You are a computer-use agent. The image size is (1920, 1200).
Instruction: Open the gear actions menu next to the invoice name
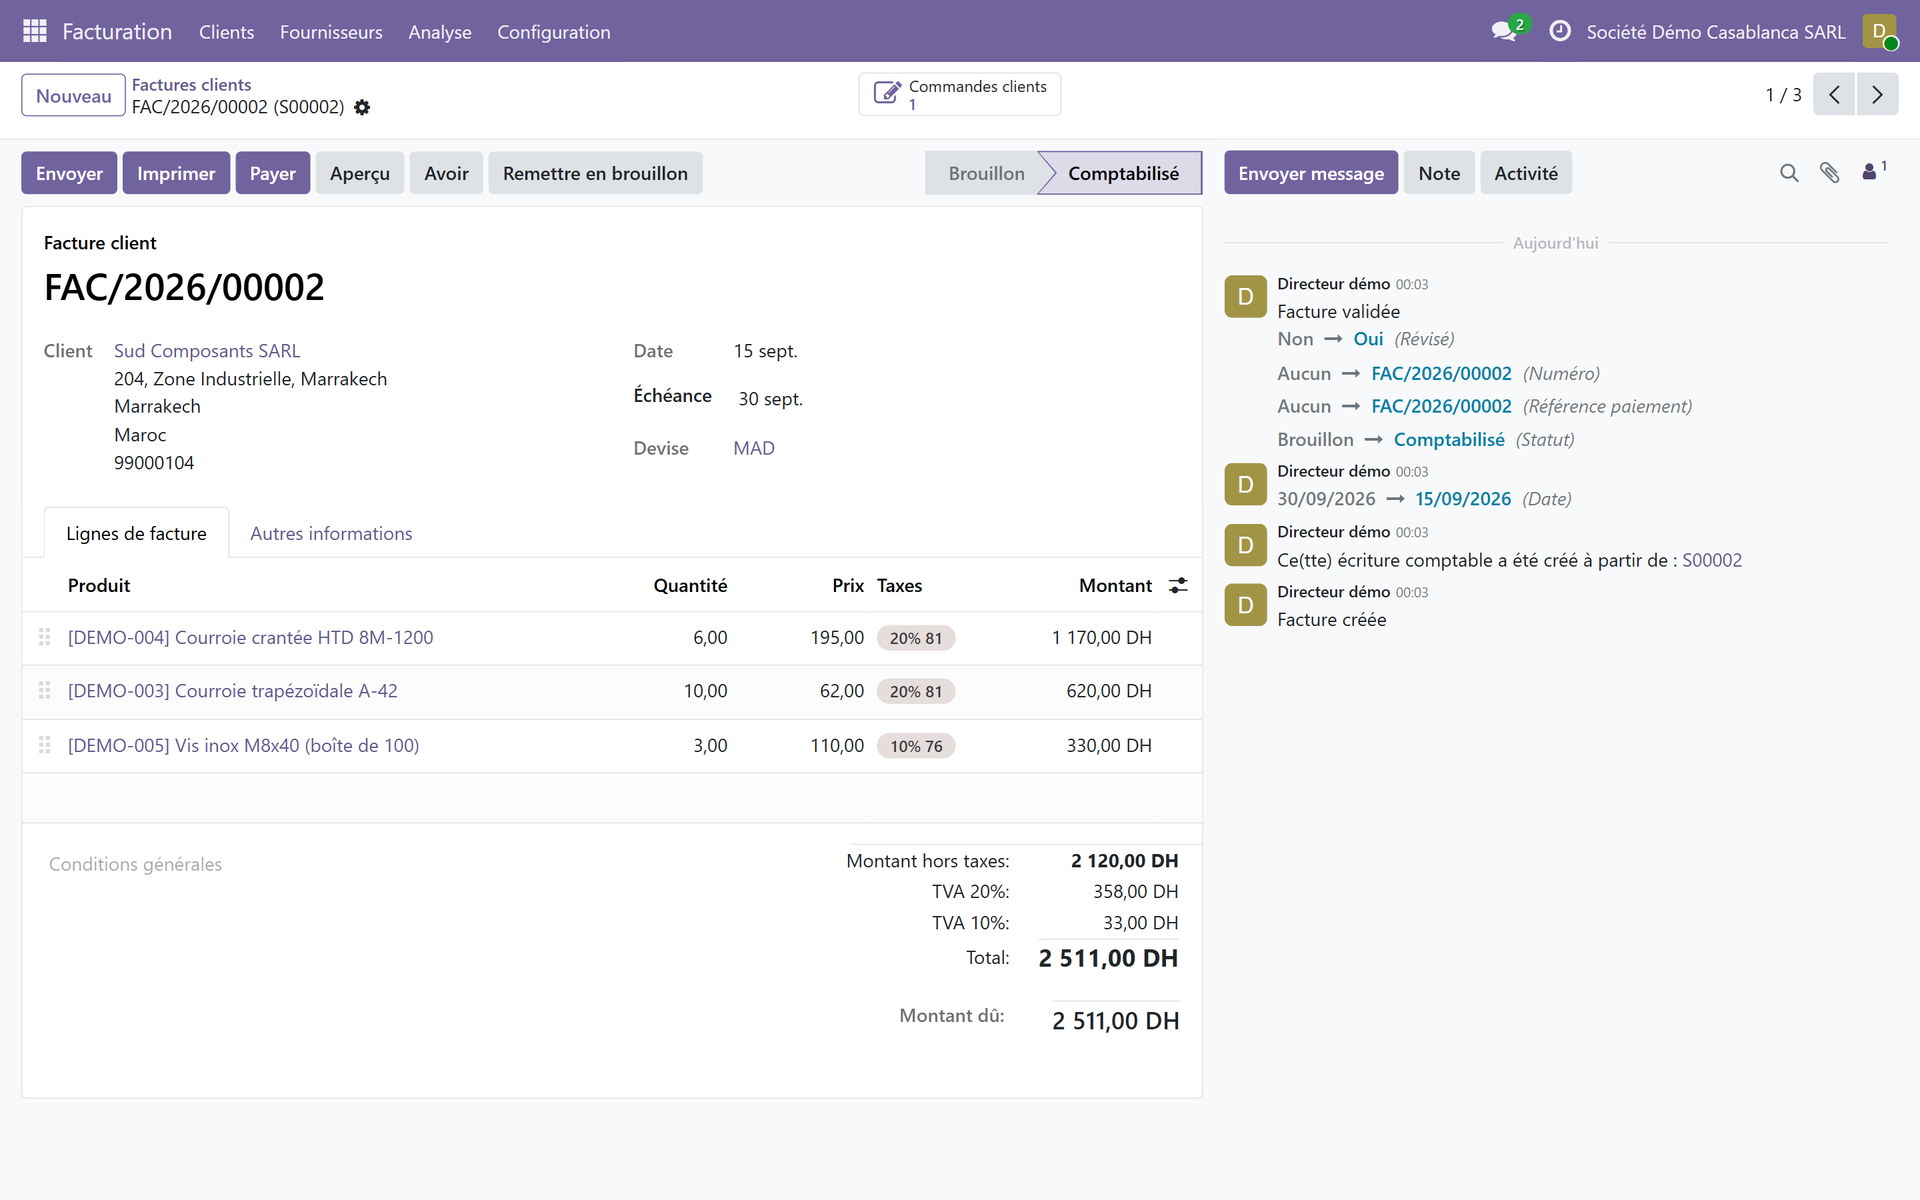[x=362, y=107]
